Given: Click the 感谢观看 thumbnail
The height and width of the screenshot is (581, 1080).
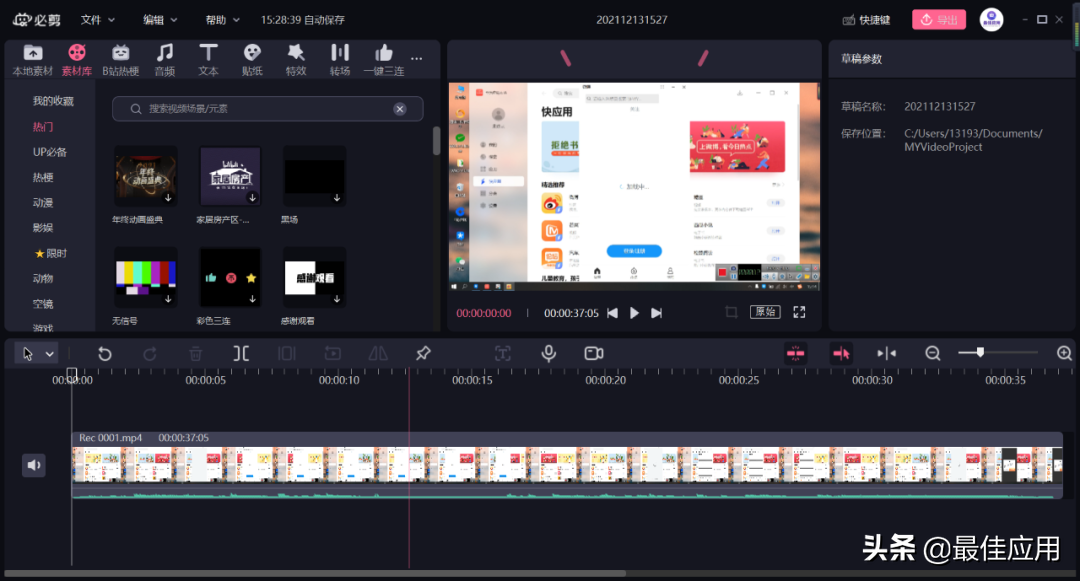Looking at the screenshot, I should tap(314, 277).
